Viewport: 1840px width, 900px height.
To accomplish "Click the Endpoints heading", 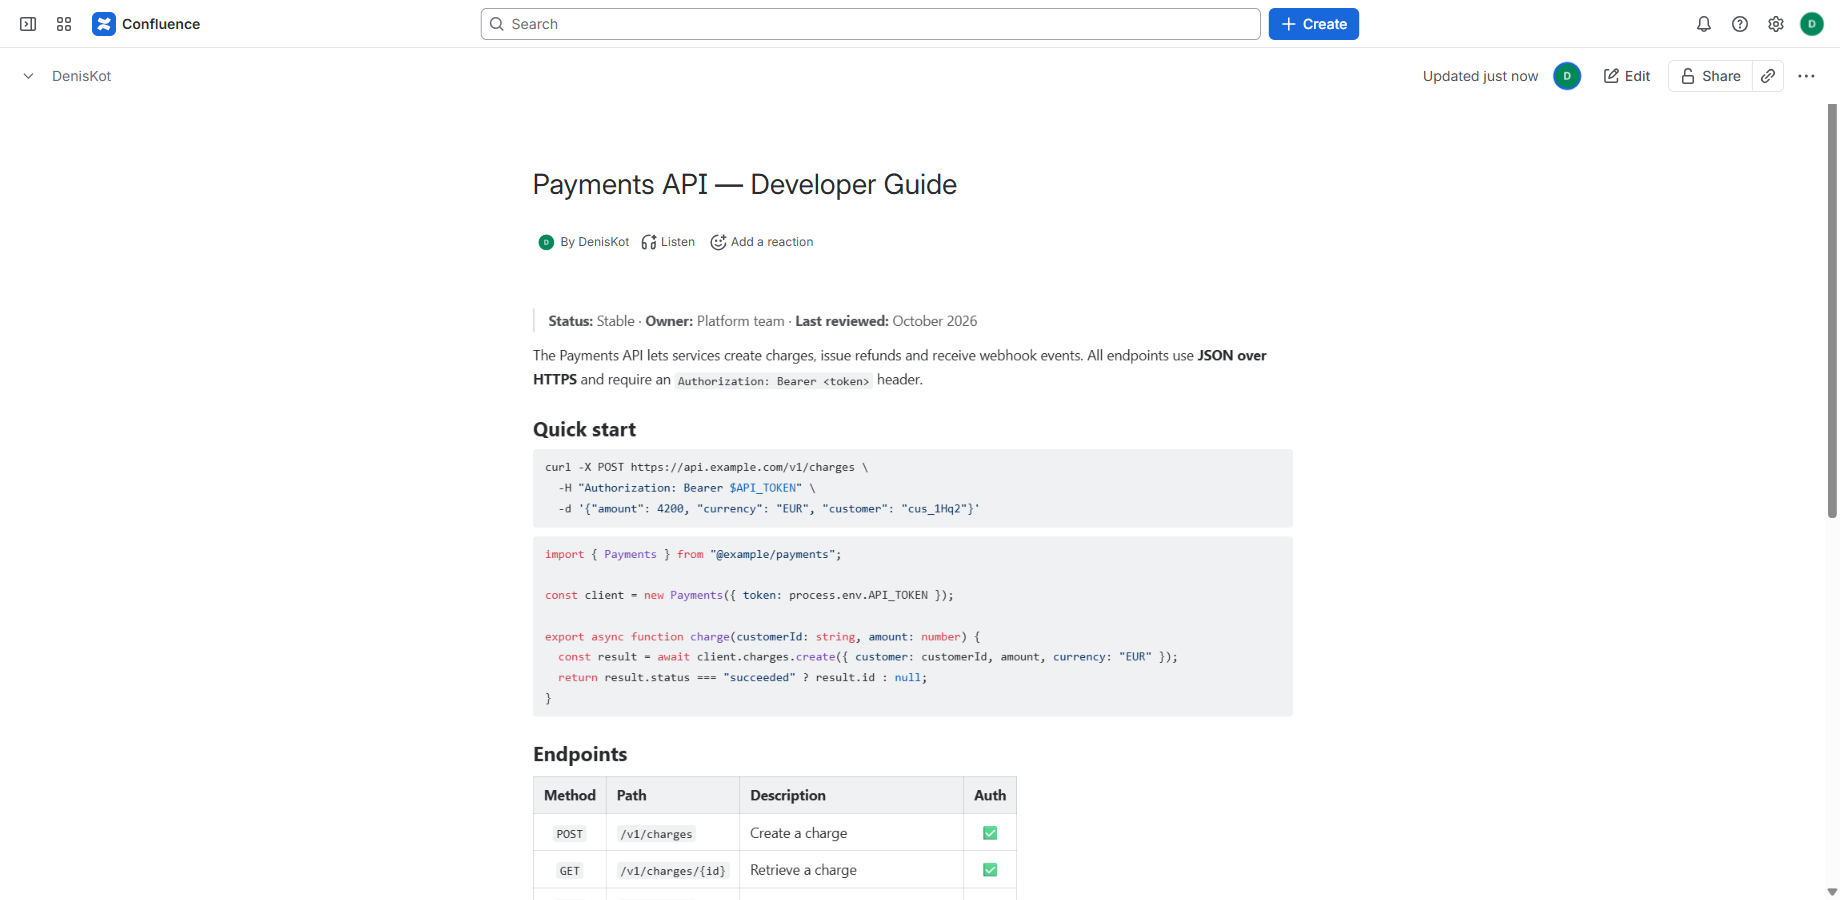I will pos(580,754).
